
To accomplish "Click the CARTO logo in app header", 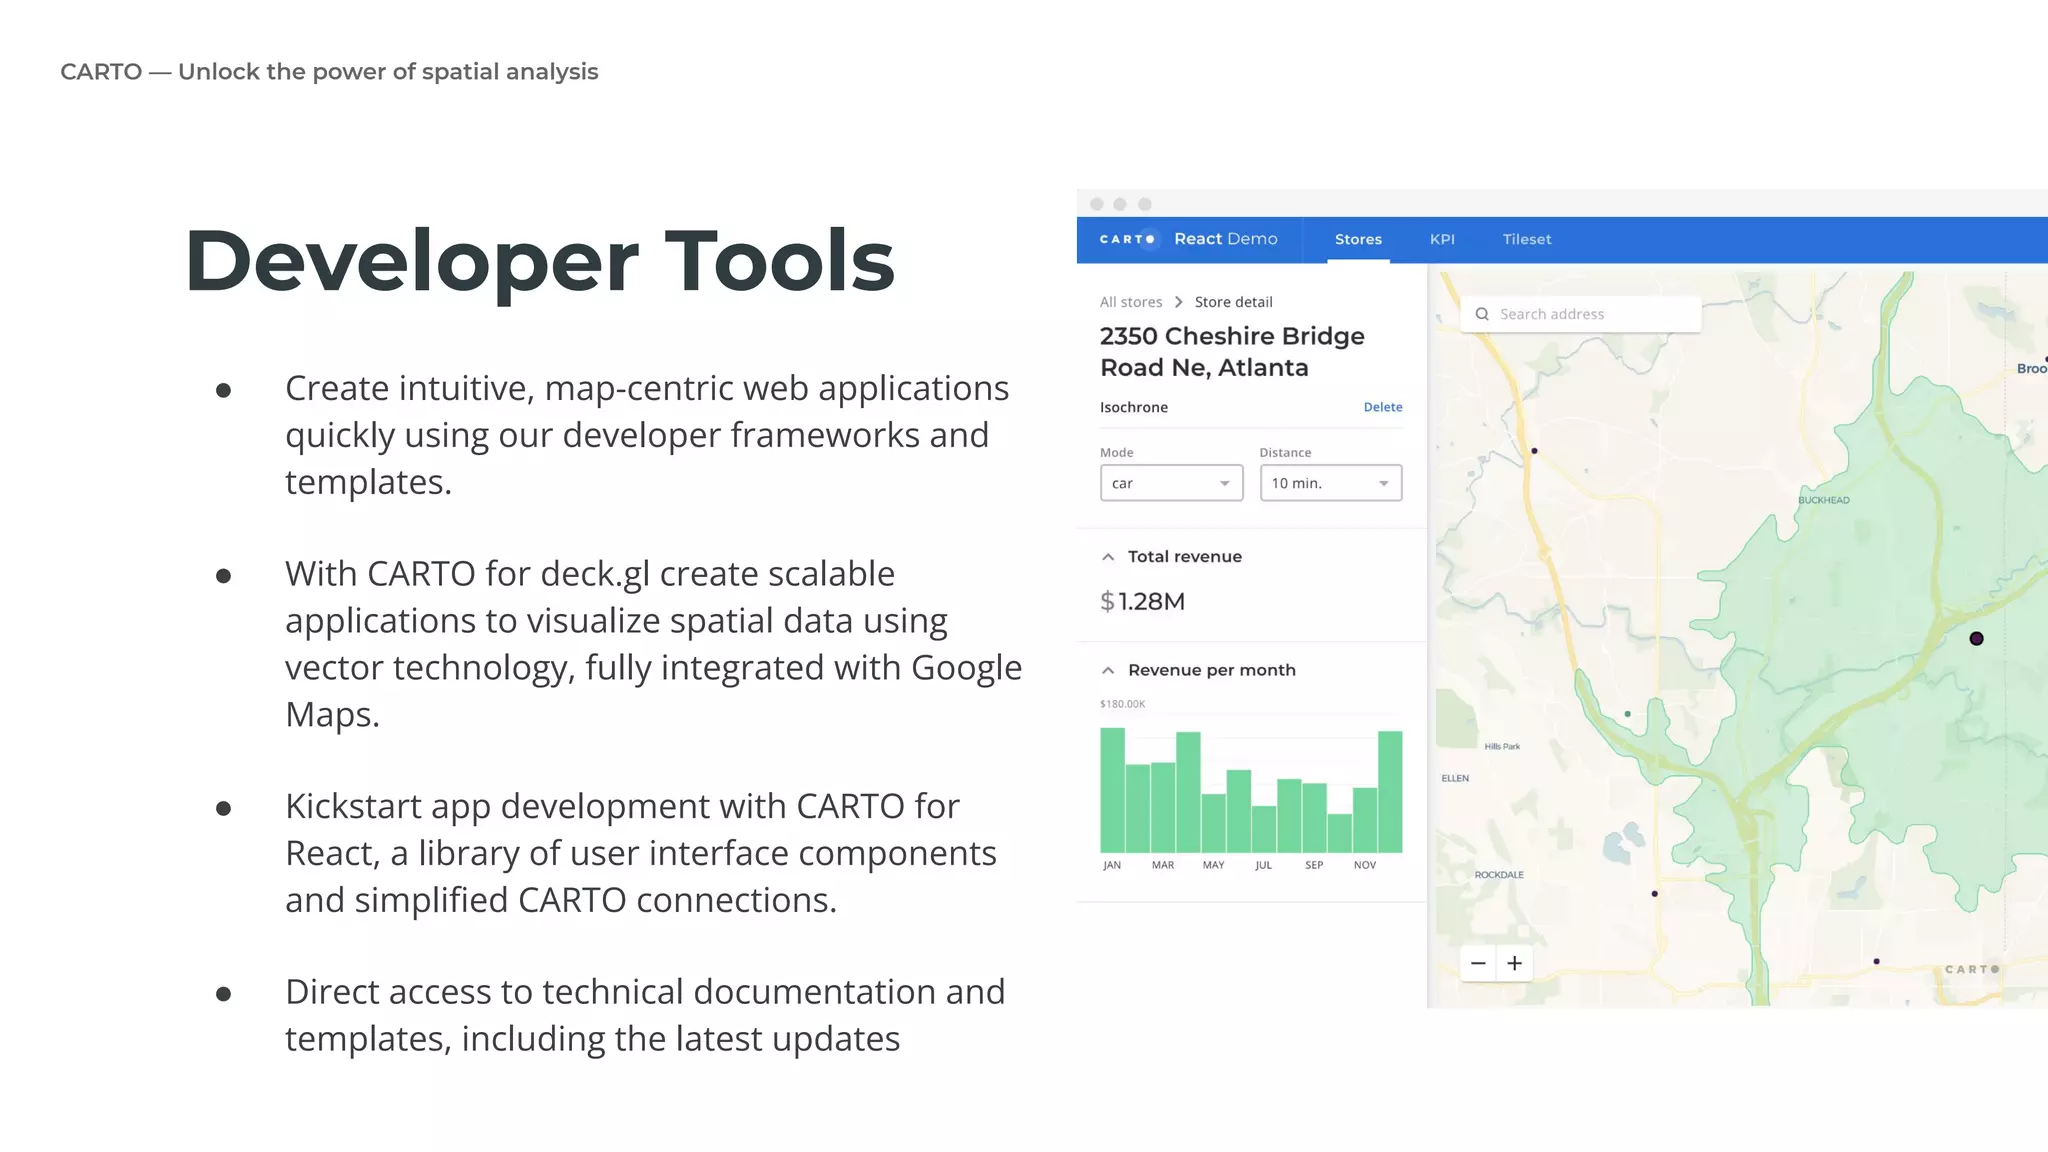I will 1127,239.
